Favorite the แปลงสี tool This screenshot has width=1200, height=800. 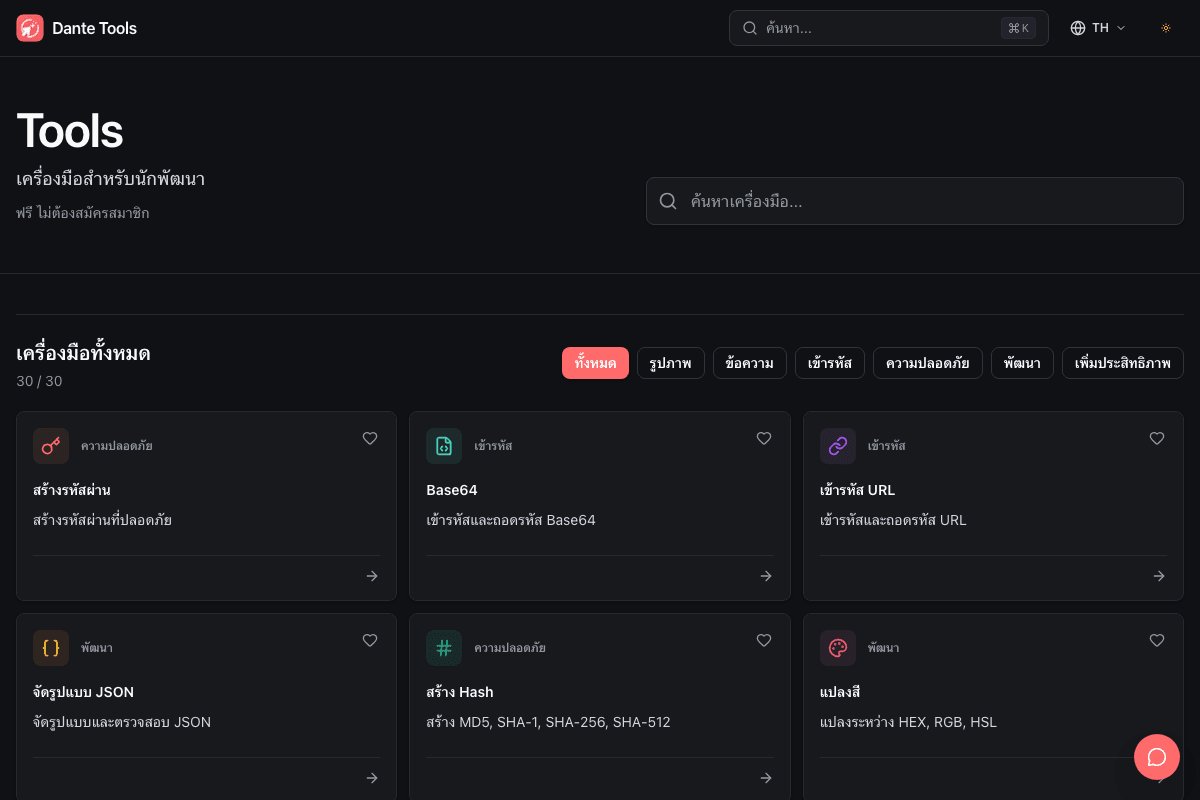point(1157,640)
